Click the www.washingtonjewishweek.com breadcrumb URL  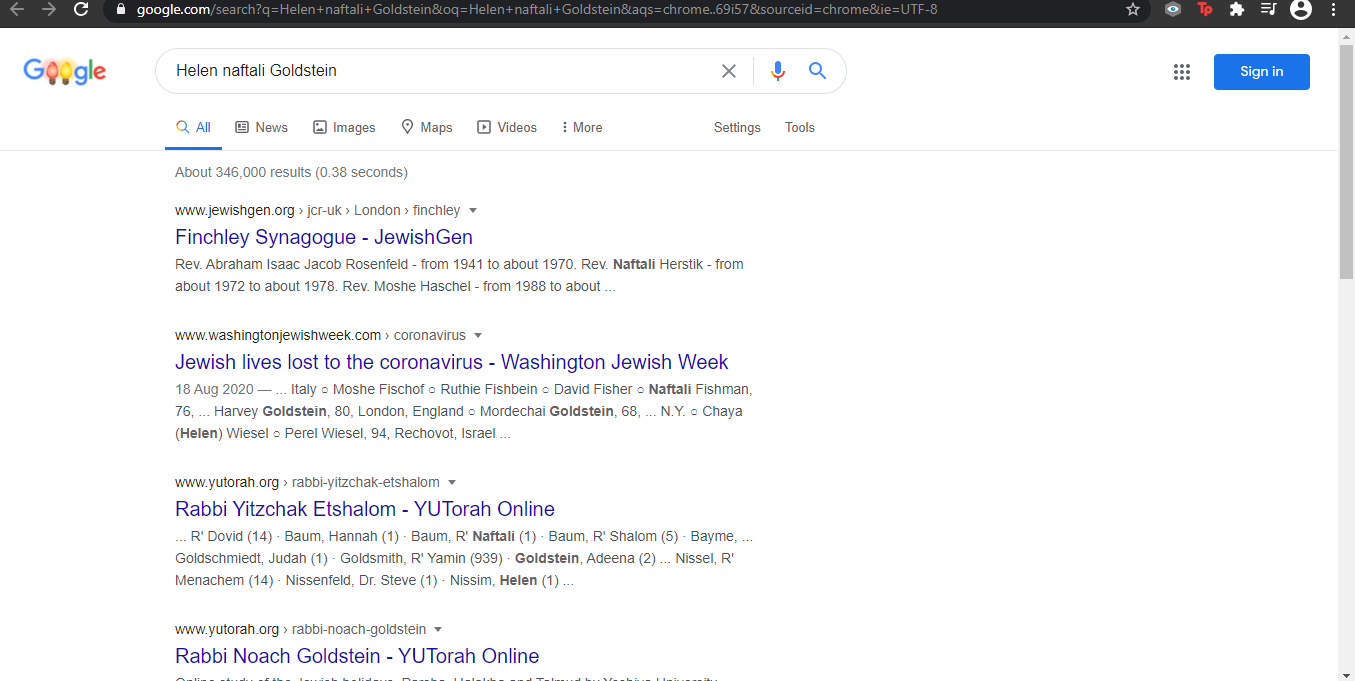pos(278,336)
